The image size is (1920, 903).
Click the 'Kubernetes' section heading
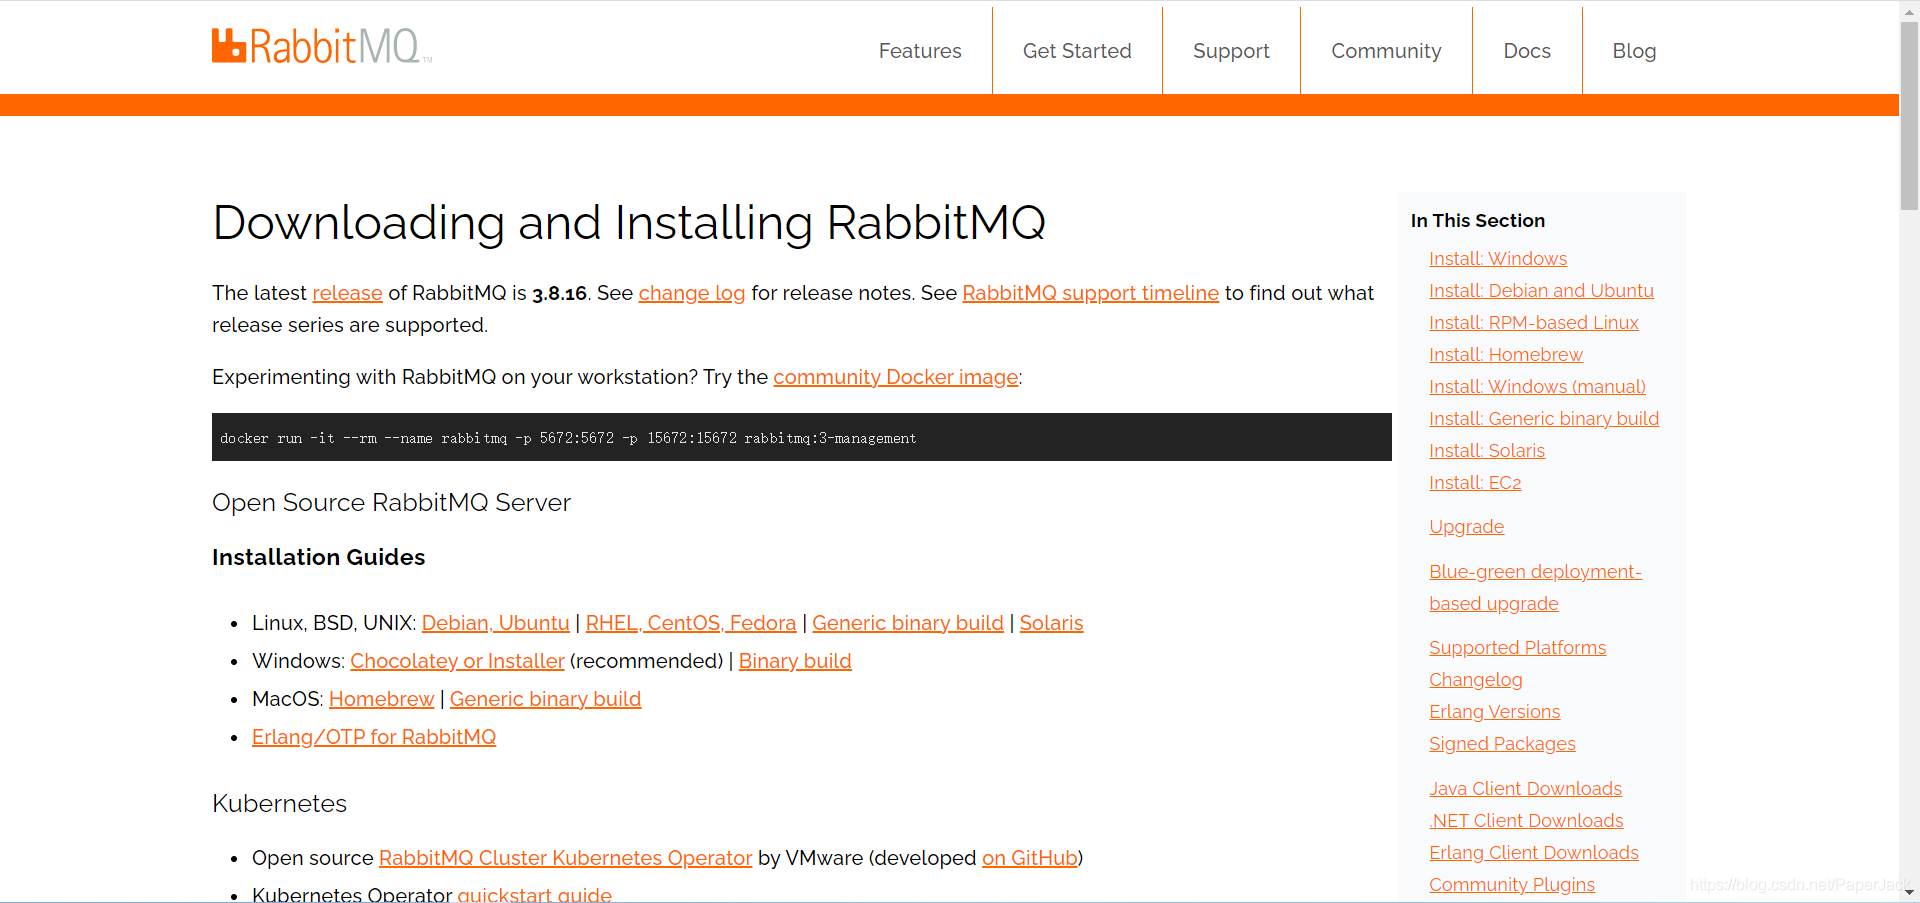coord(279,804)
